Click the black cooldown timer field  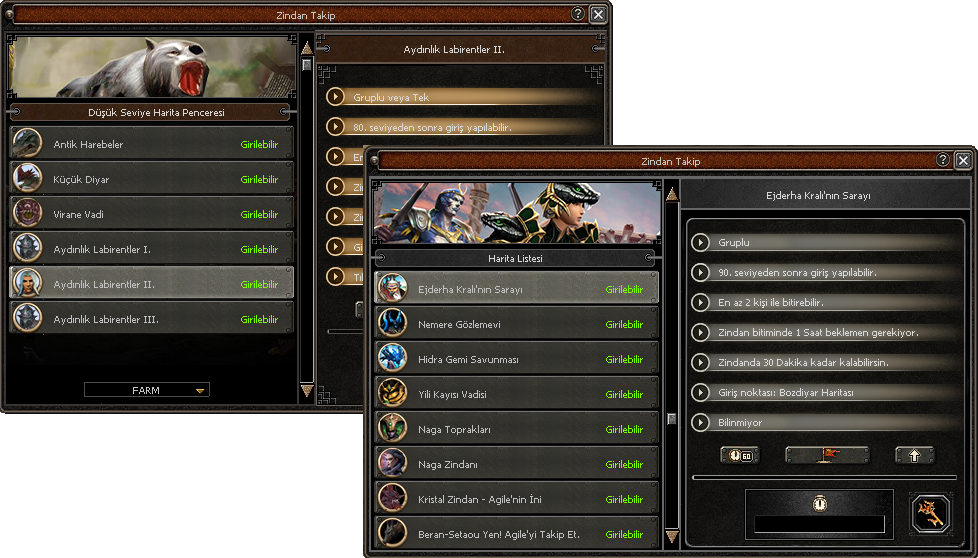820,524
